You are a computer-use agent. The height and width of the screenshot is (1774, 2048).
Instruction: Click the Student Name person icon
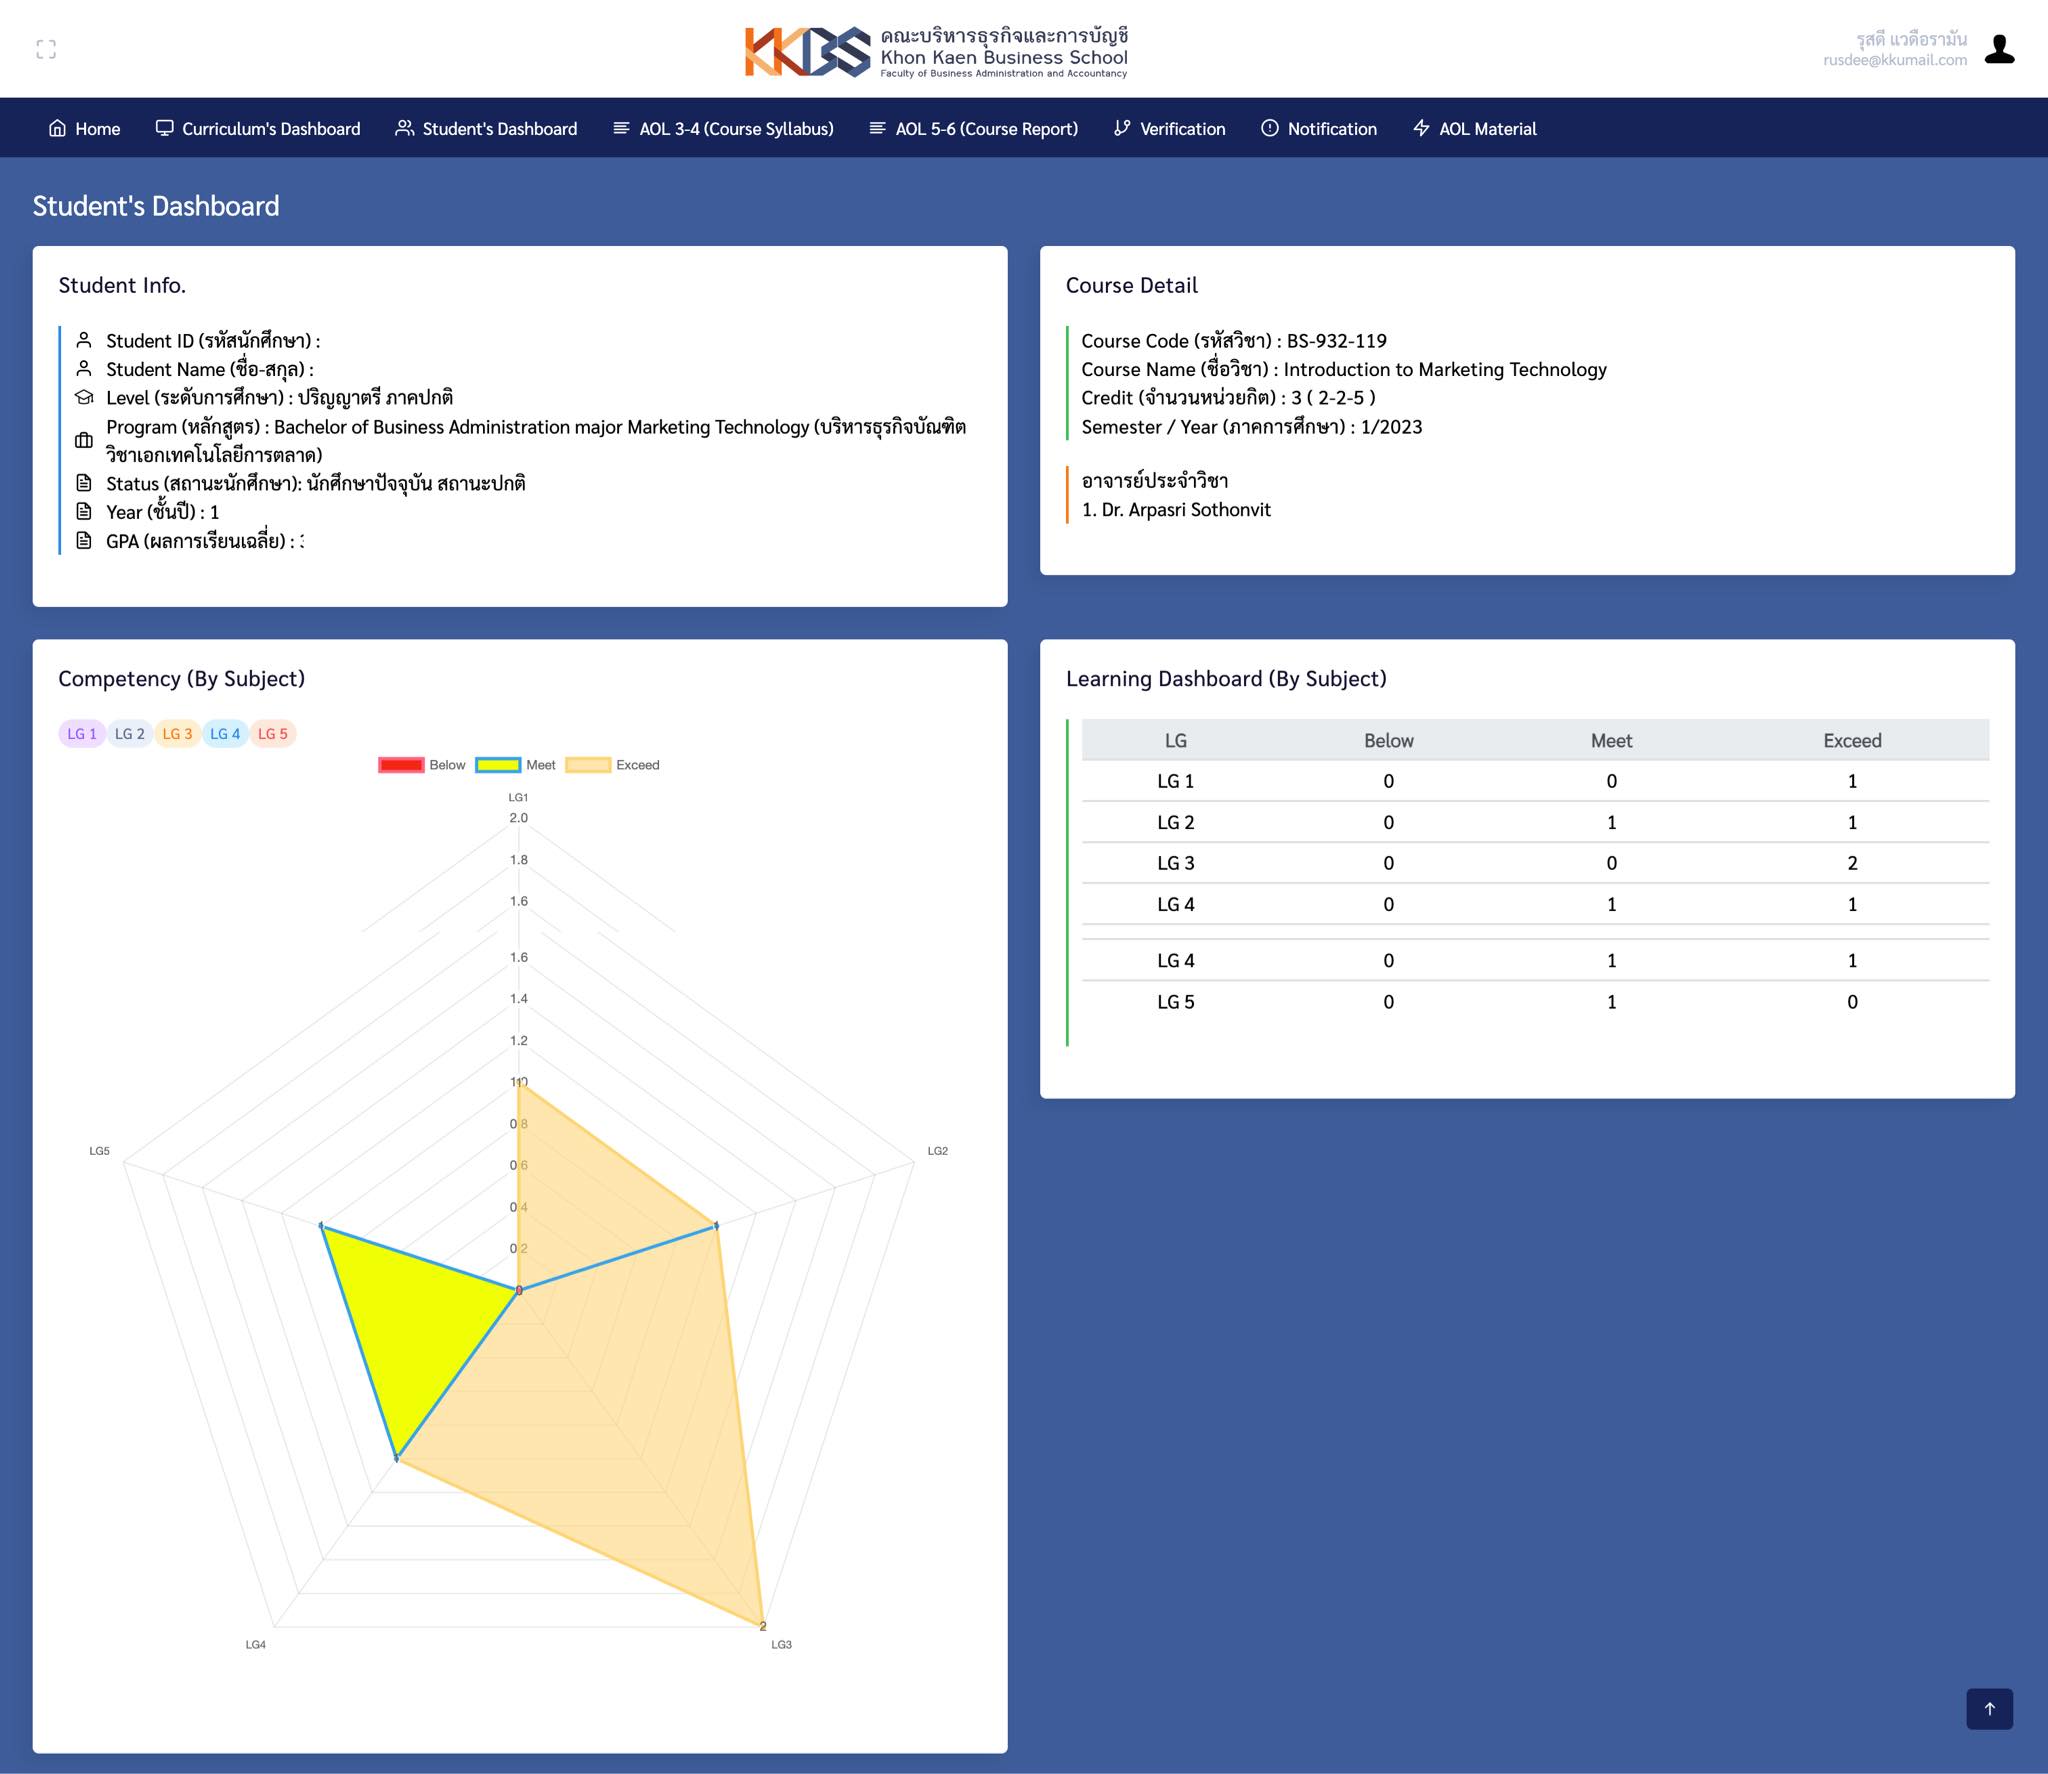point(84,369)
